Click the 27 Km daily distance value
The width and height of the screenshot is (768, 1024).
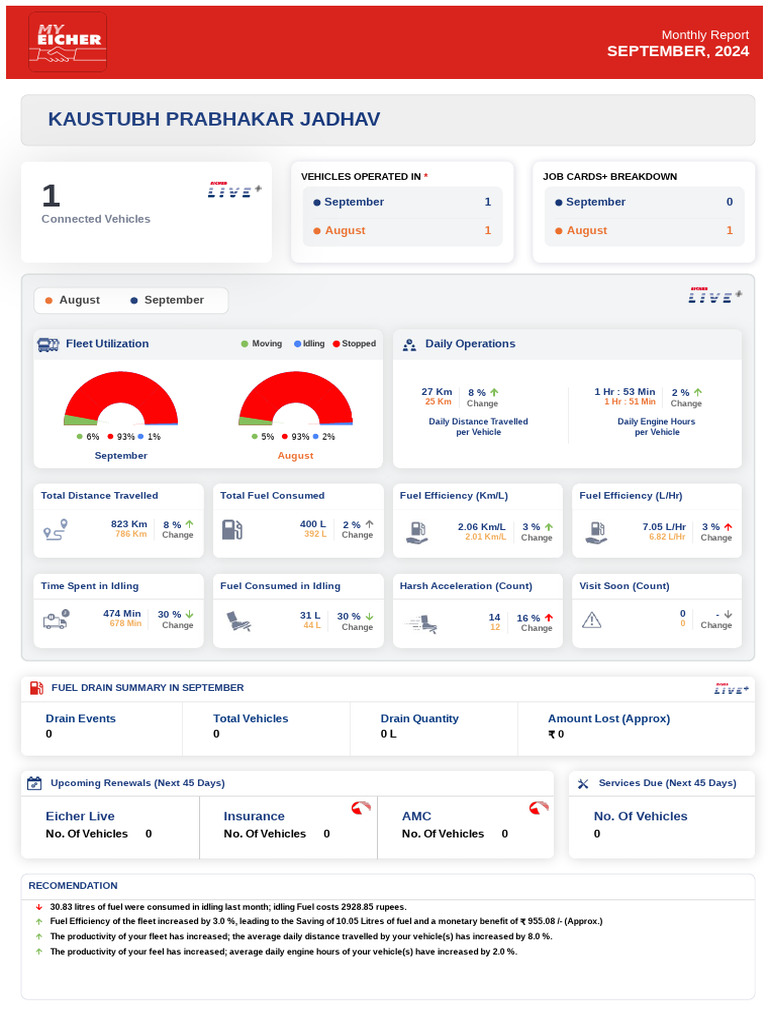(437, 392)
